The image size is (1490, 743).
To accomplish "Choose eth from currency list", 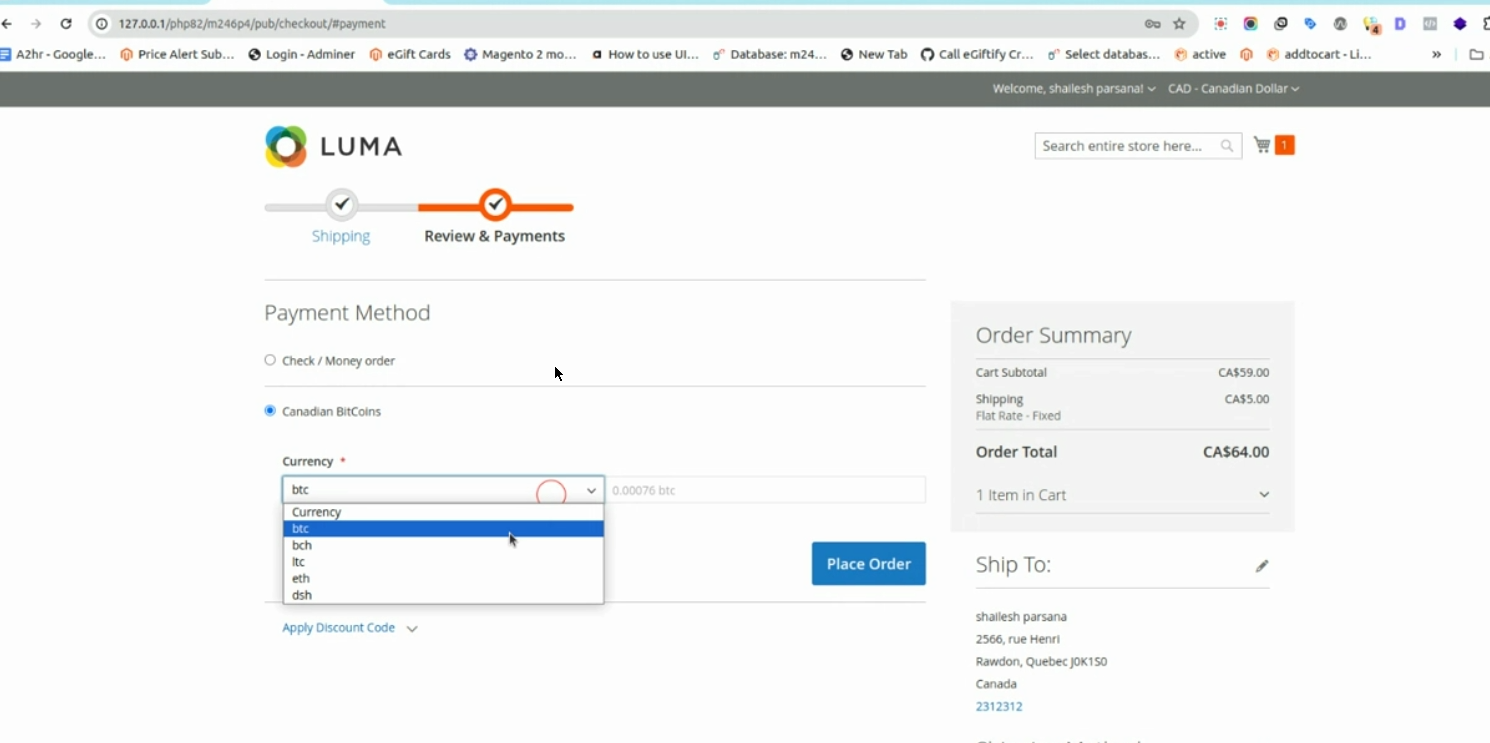I will [301, 578].
